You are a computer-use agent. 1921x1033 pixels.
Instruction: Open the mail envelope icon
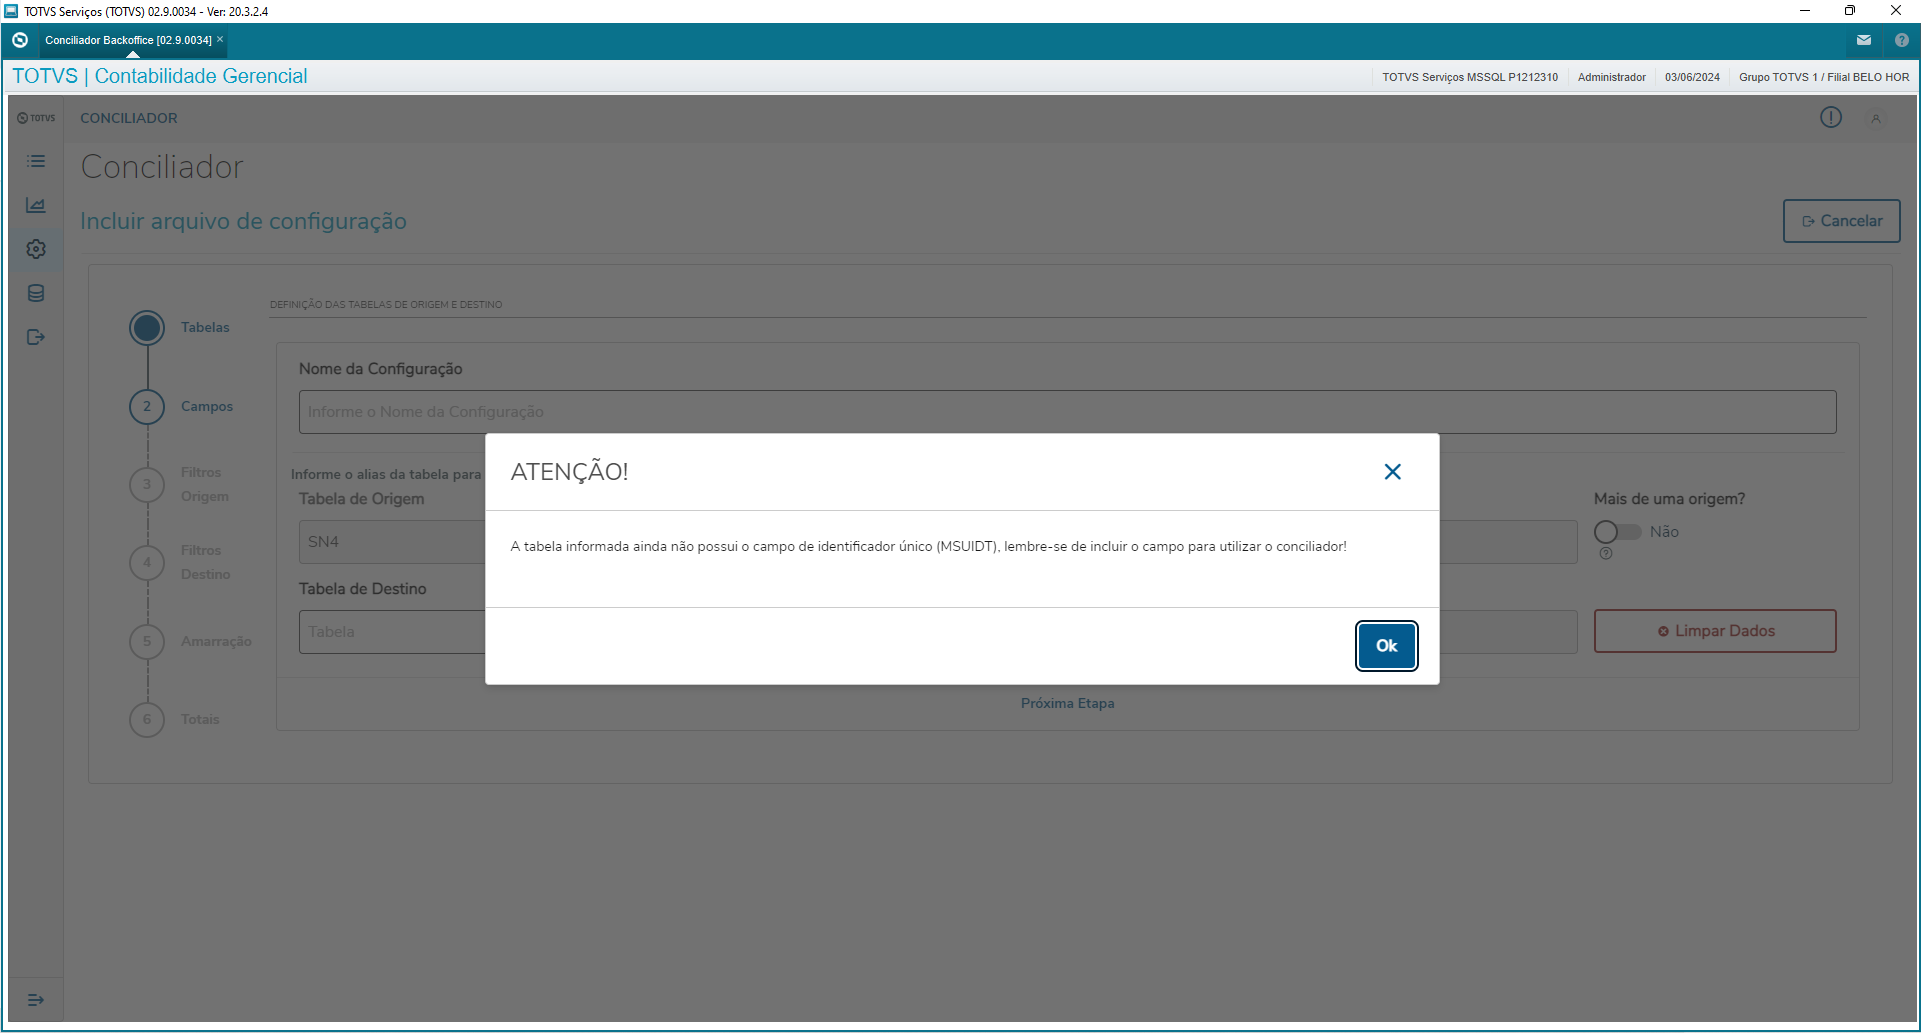(1864, 40)
